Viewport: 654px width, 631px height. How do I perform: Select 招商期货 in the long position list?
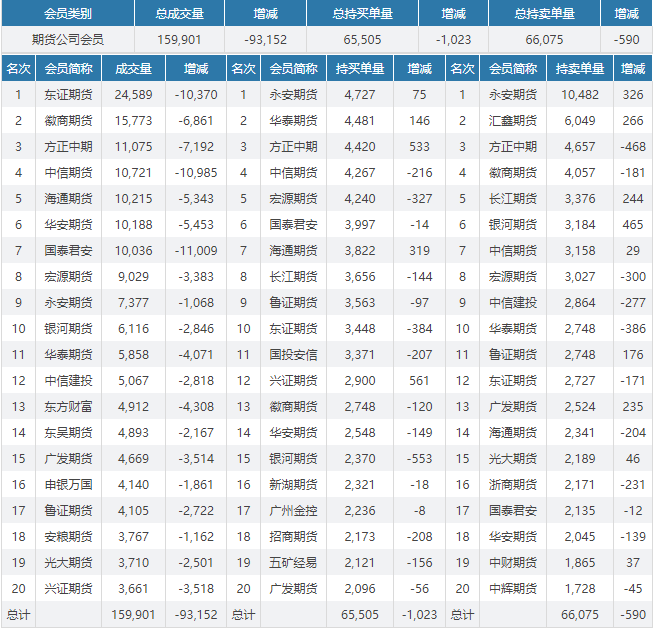point(293,537)
